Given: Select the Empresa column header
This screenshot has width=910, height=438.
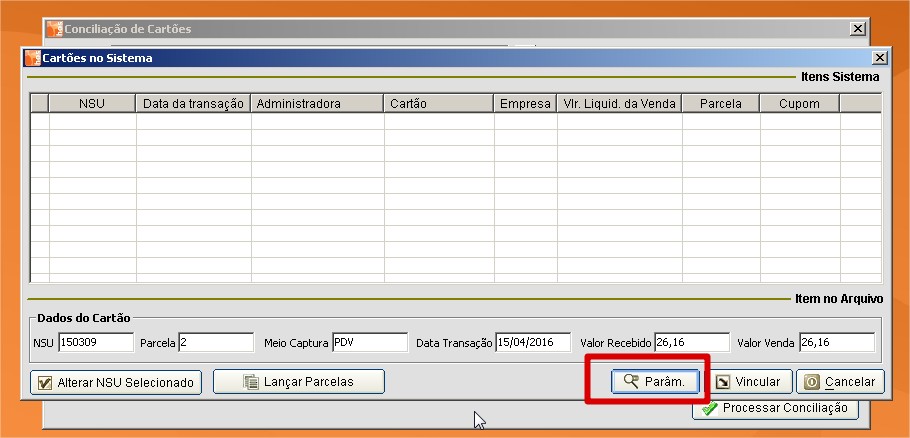Looking at the screenshot, I should click(526, 104).
